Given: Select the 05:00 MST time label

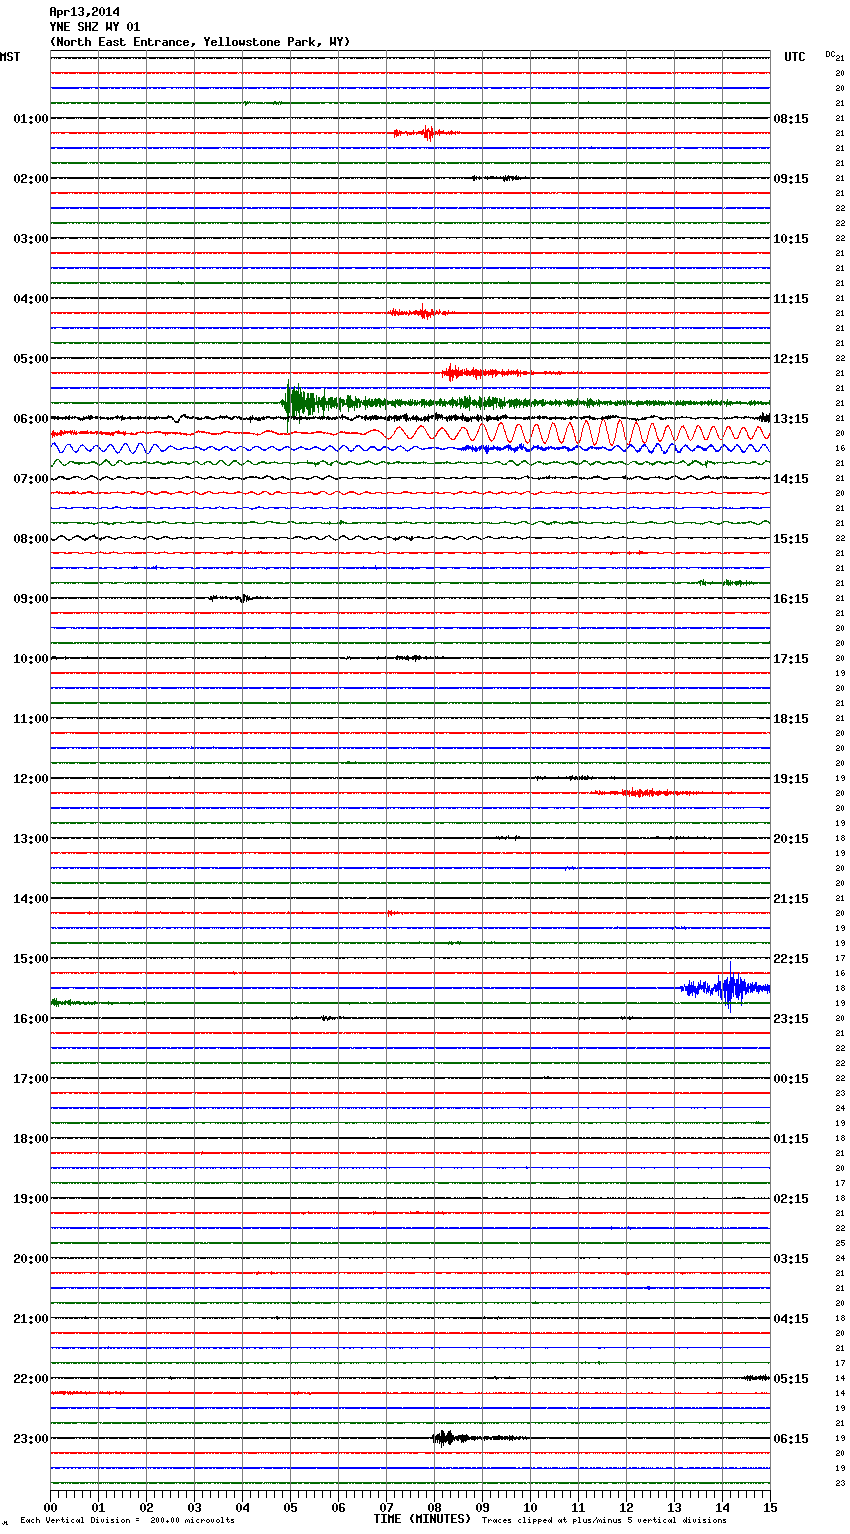Looking at the screenshot, I should click(30, 359).
